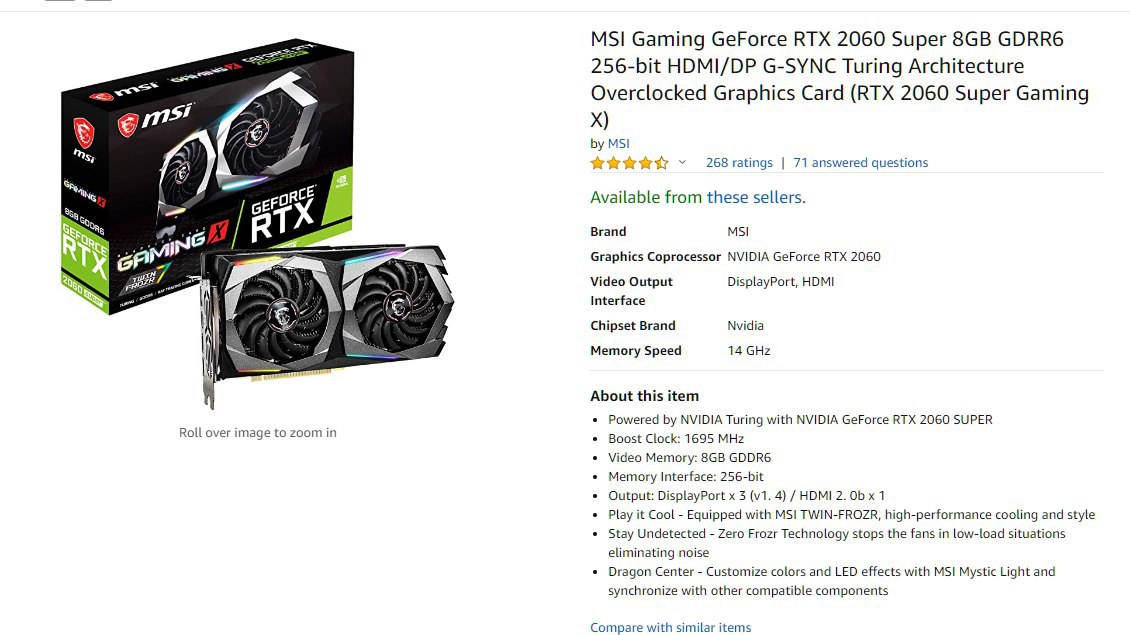Click the Boost Clock 1695 MHz bullet
Image resolution: width=1130 pixels, height=635 pixels.
[675, 438]
